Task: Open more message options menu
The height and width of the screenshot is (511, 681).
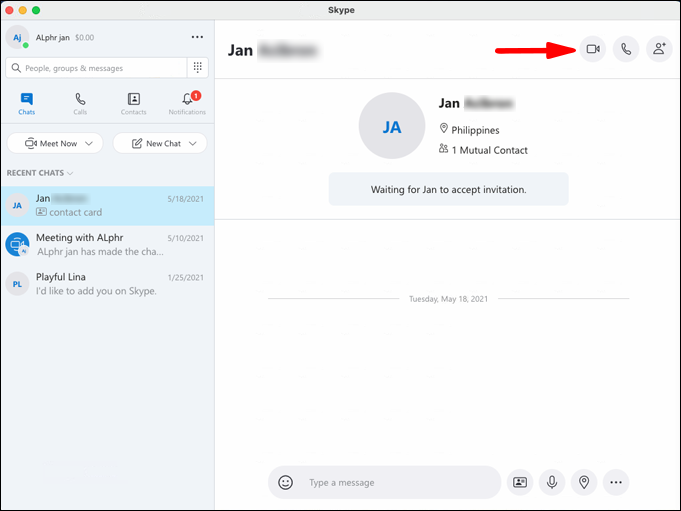Action: pyautogui.click(x=616, y=482)
